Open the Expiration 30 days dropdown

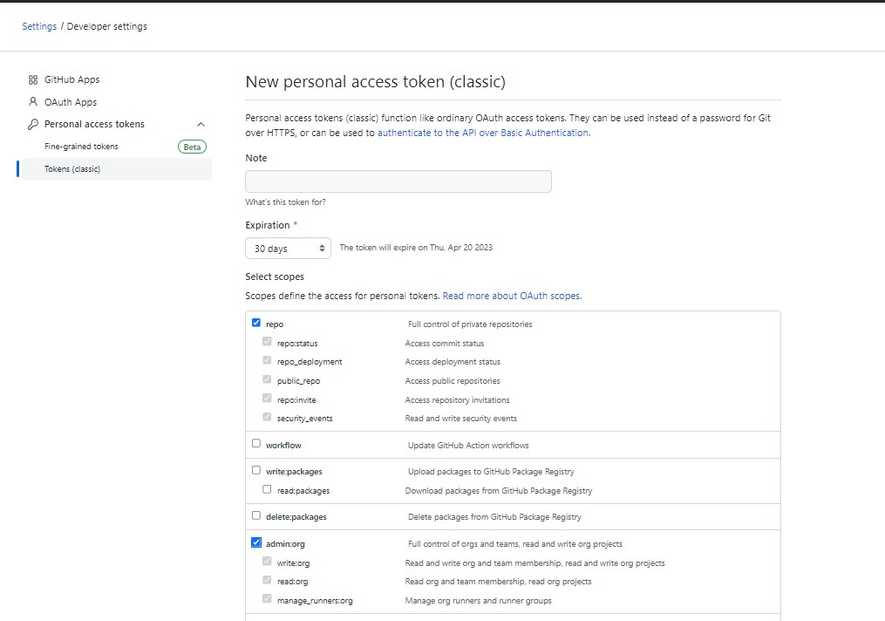click(x=288, y=248)
